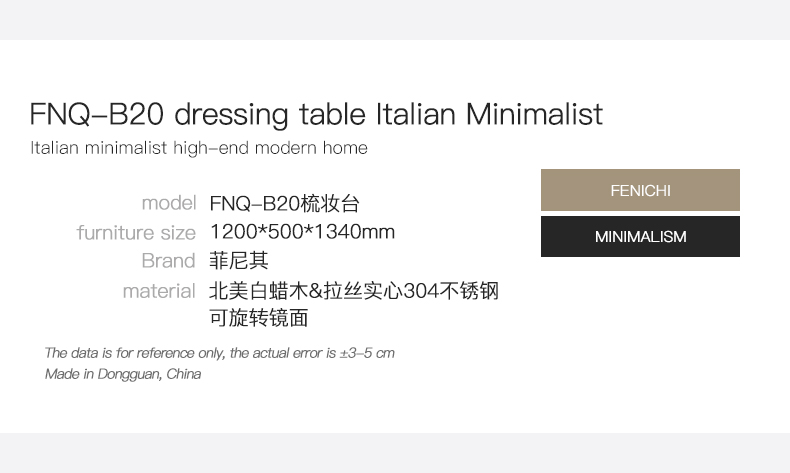Click the FNQ-B20梳妆台 model value

tap(284, 204)
